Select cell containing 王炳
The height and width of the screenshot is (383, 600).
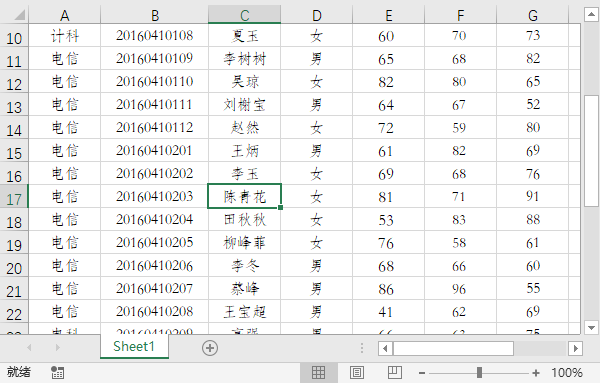(x=245, y=150)
